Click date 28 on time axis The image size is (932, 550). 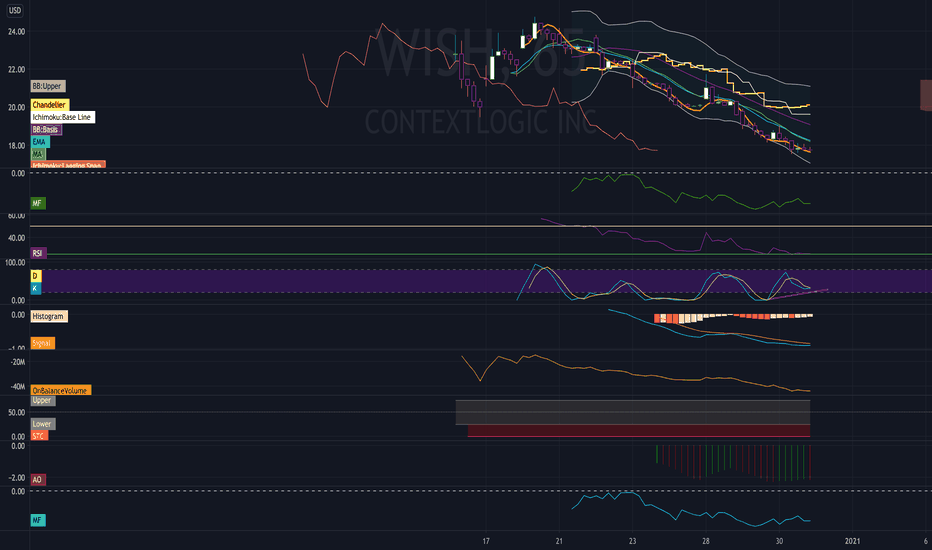[x=706, y=541]
